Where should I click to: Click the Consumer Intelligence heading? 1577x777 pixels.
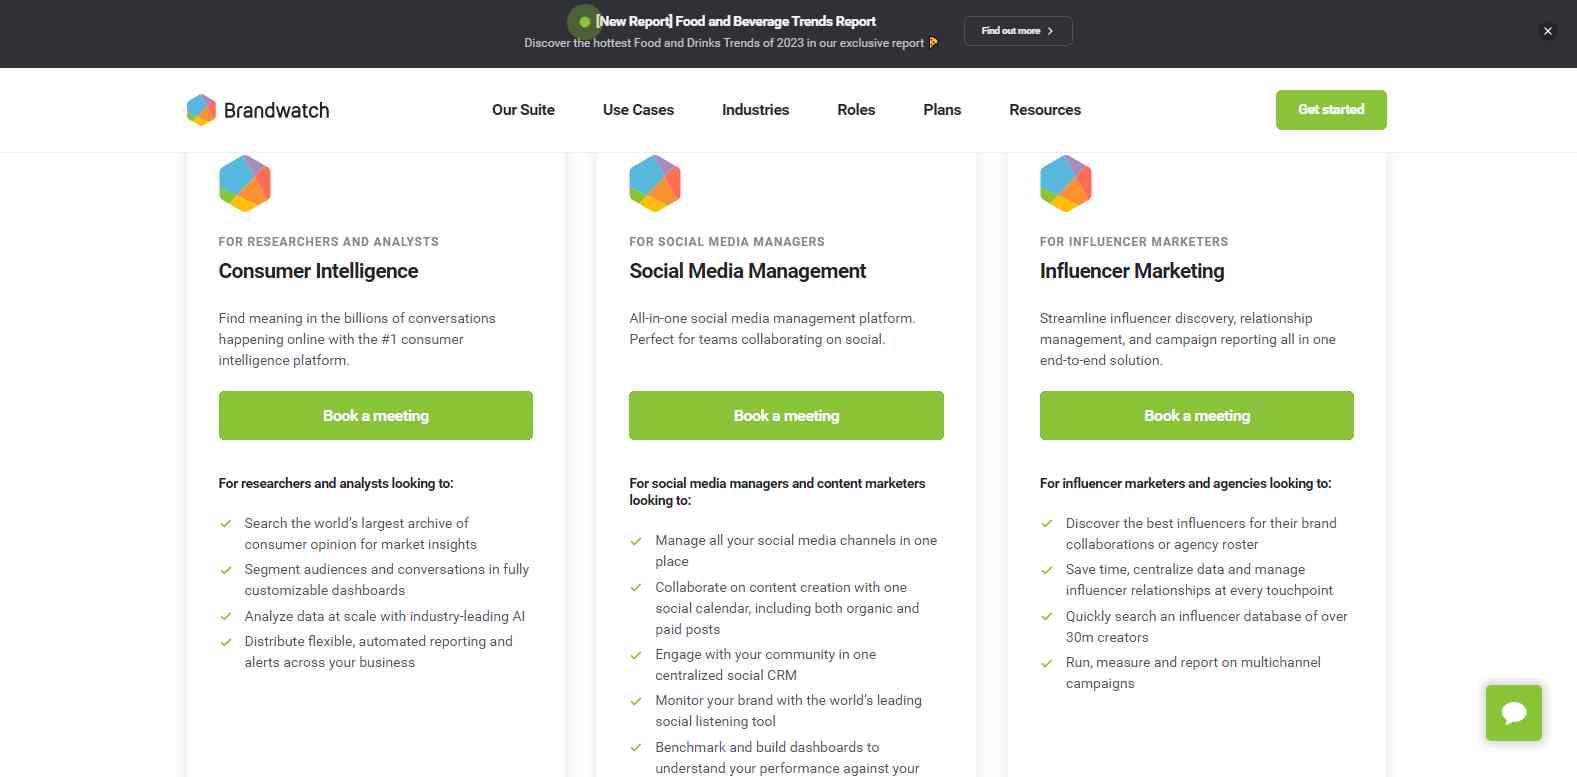coord(318,271)
